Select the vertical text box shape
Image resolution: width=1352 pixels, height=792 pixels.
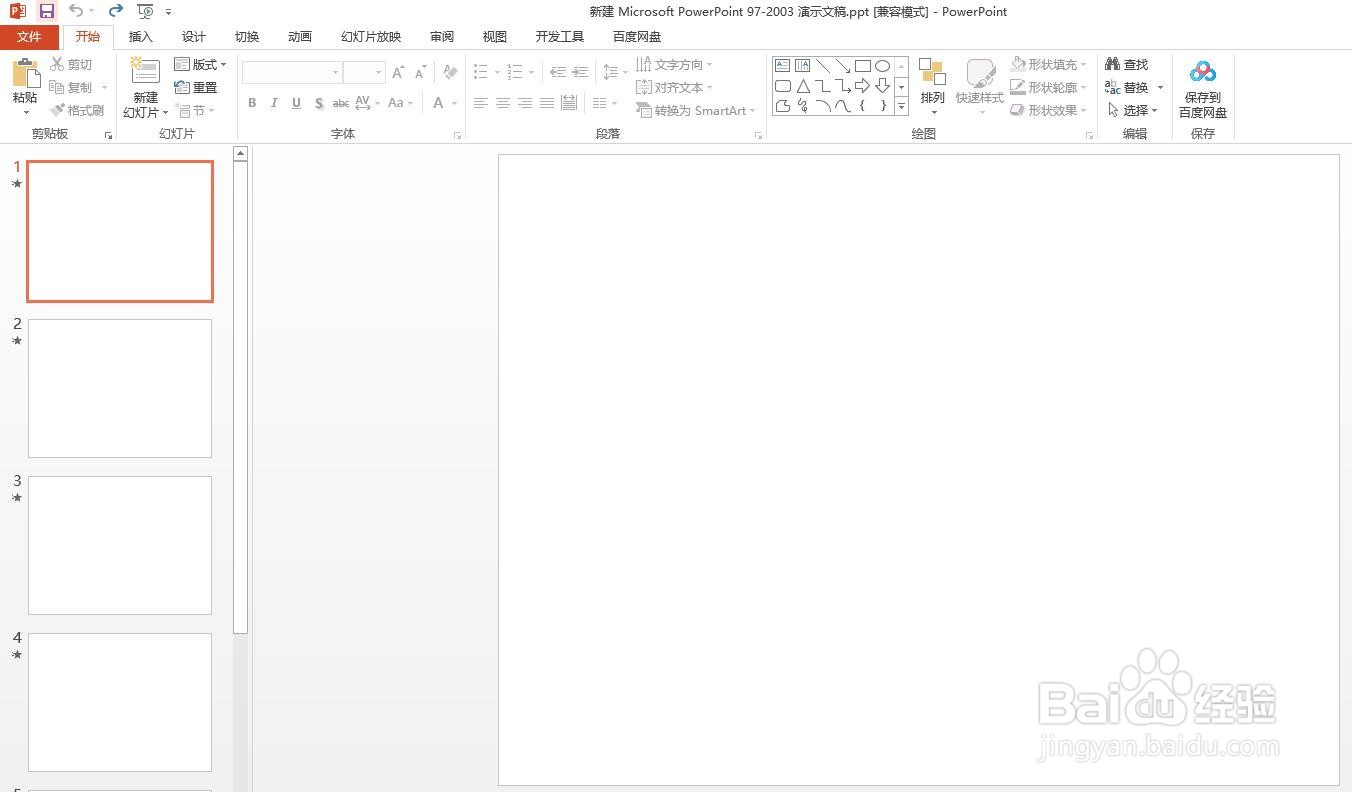(x=802, y=66)
